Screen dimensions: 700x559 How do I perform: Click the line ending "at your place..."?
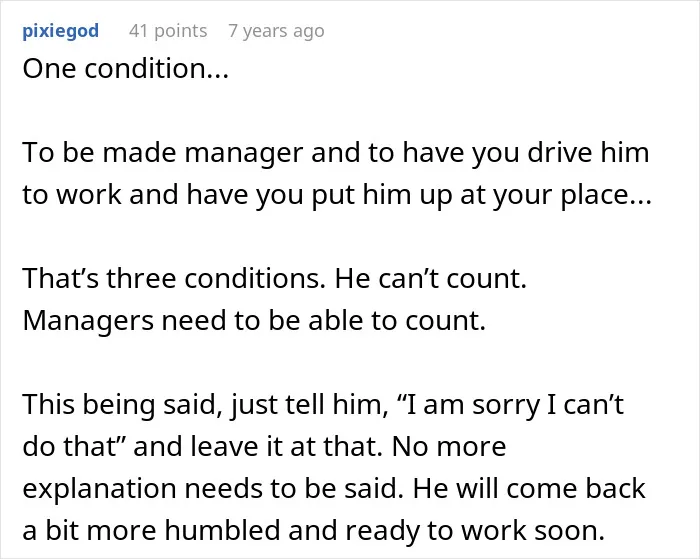[337, 195]
